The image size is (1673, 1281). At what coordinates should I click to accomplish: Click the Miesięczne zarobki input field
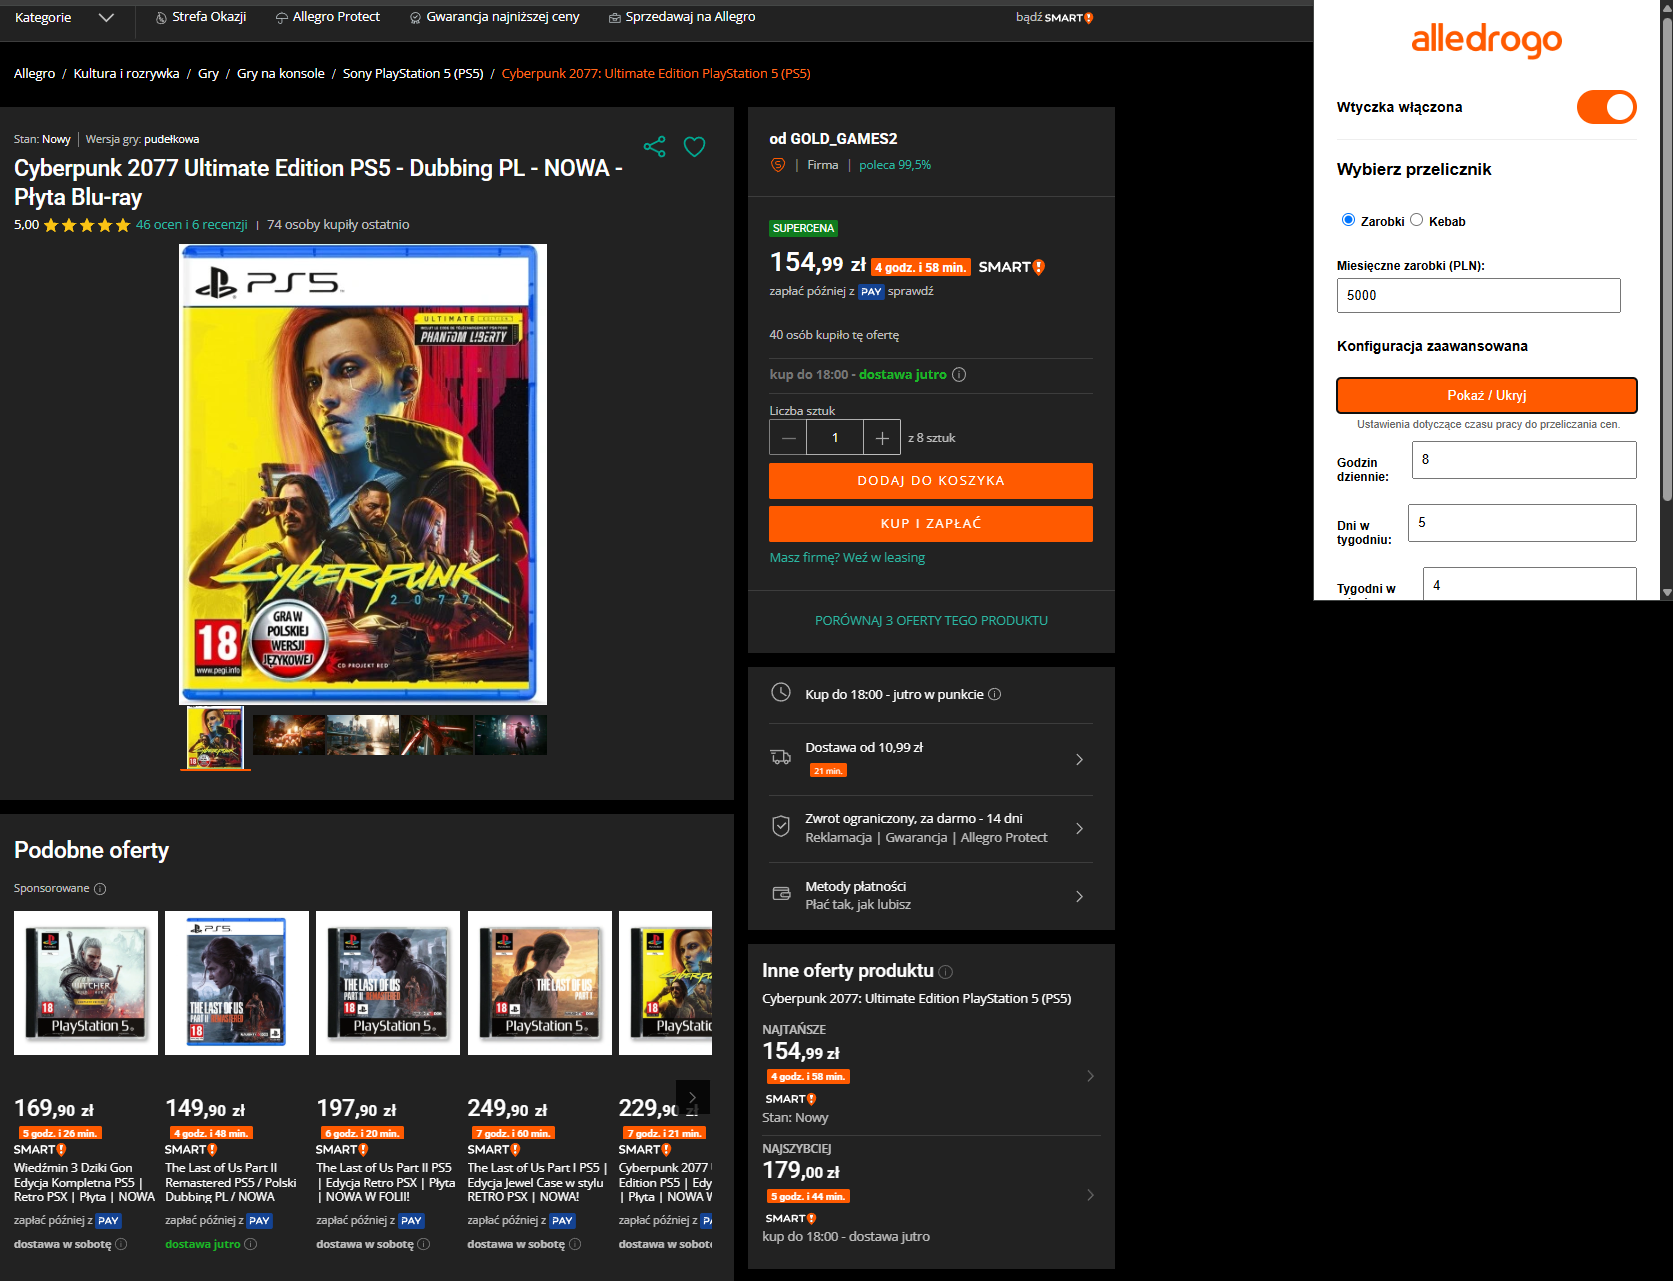[x=1478, y=295]
